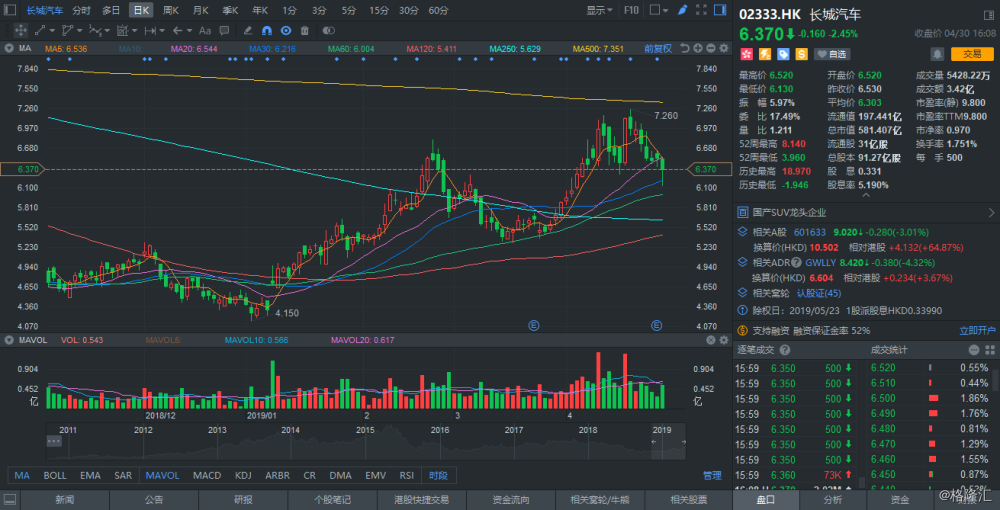The height and width of the screenshot is (510, 1000).
Task: Open the 新闻 news bottom tab
Action: (64, 499)
